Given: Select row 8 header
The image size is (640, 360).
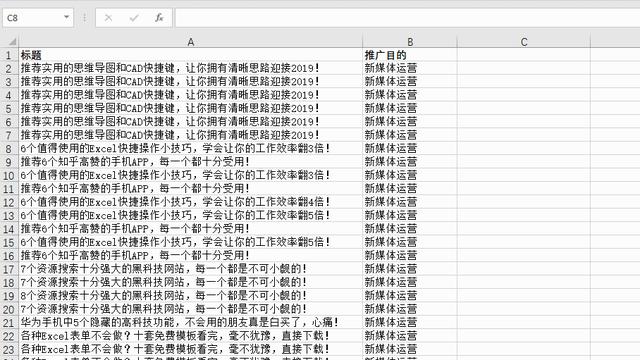Looking at the screenshot, I should click(x=9, y=149).
